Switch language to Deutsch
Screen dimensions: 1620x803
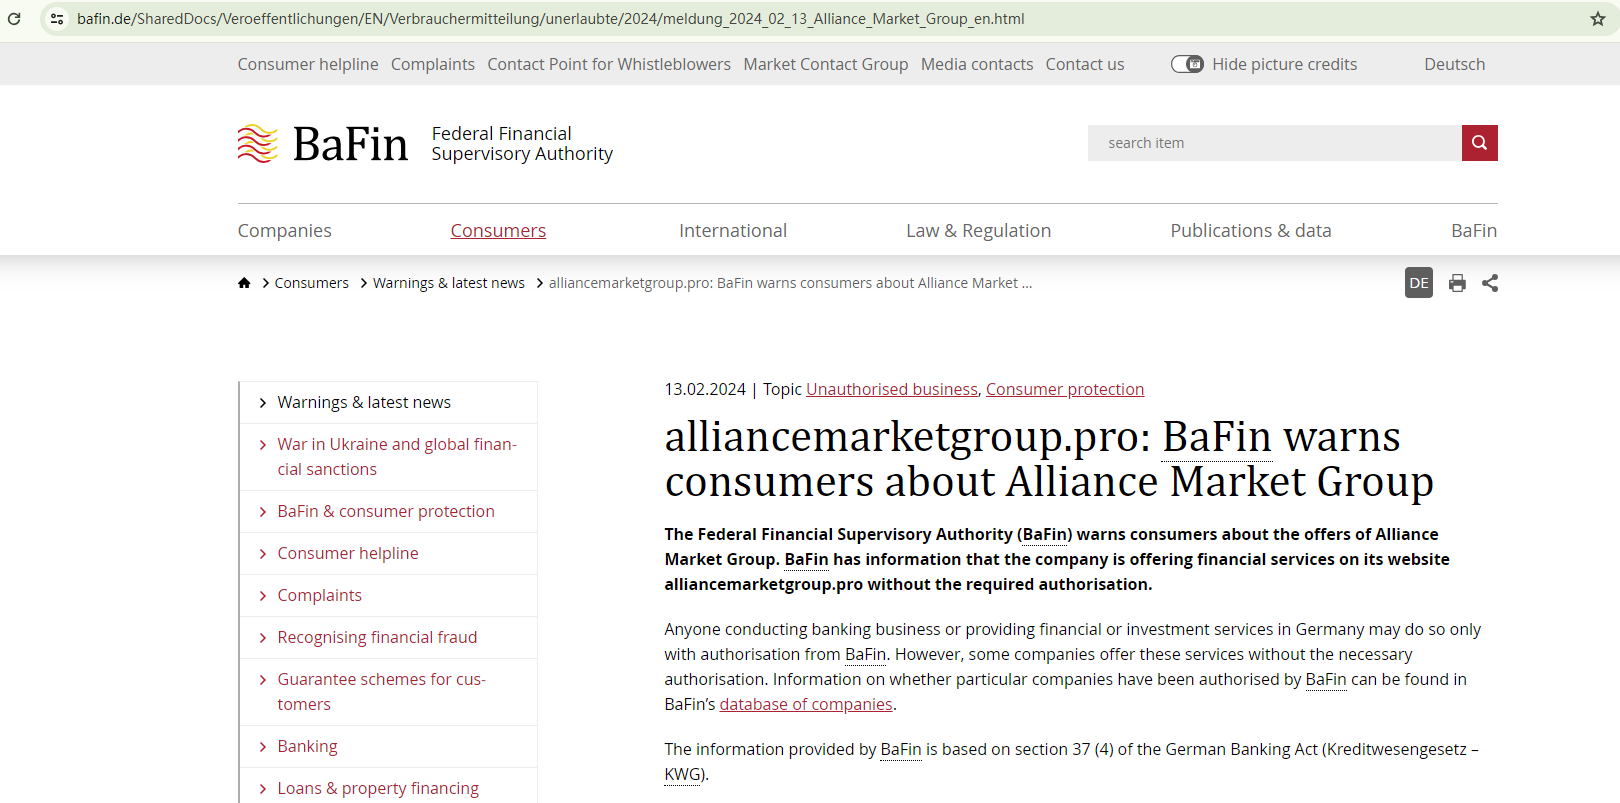click(x=1455, y=64)
